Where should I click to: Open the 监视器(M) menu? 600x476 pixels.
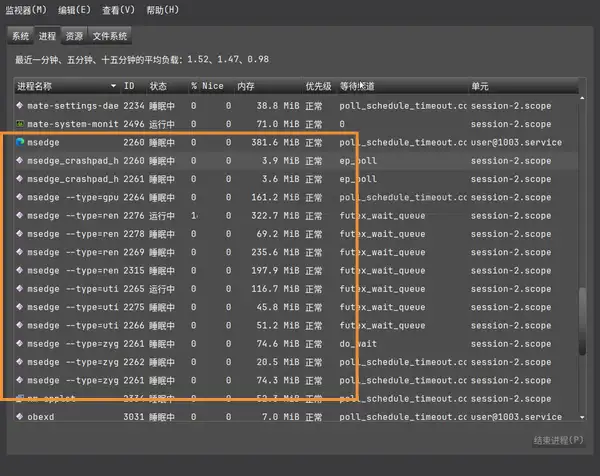(26, 10)
